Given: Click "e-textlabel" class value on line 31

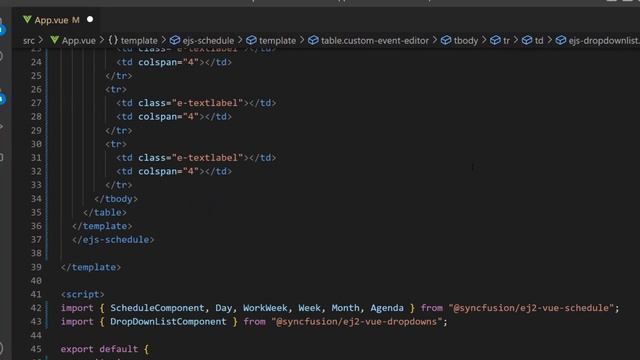Looking at the screenshot, I should [x=207, y=158].
